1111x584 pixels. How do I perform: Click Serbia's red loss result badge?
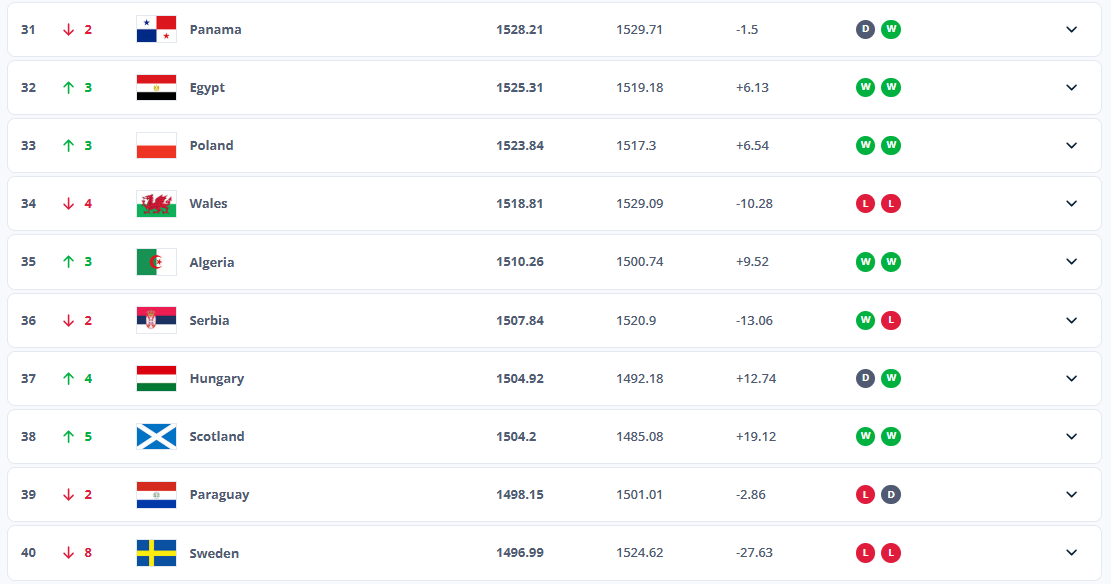coord(891,320)
